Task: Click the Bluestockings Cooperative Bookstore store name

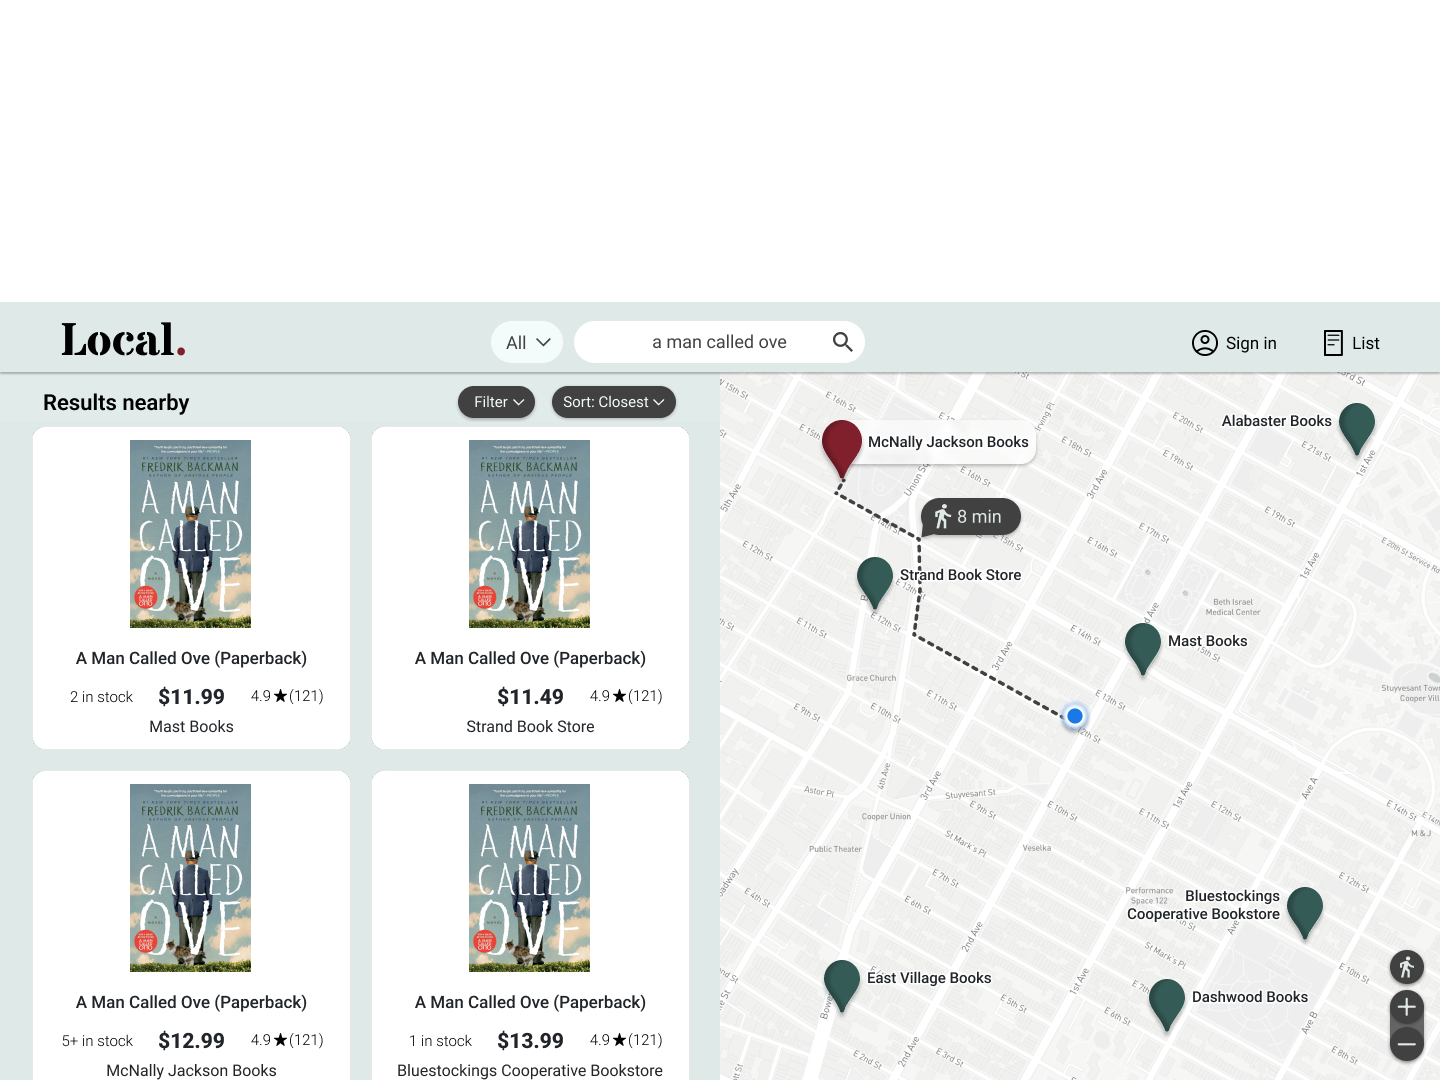Action: coord(530,1070)
